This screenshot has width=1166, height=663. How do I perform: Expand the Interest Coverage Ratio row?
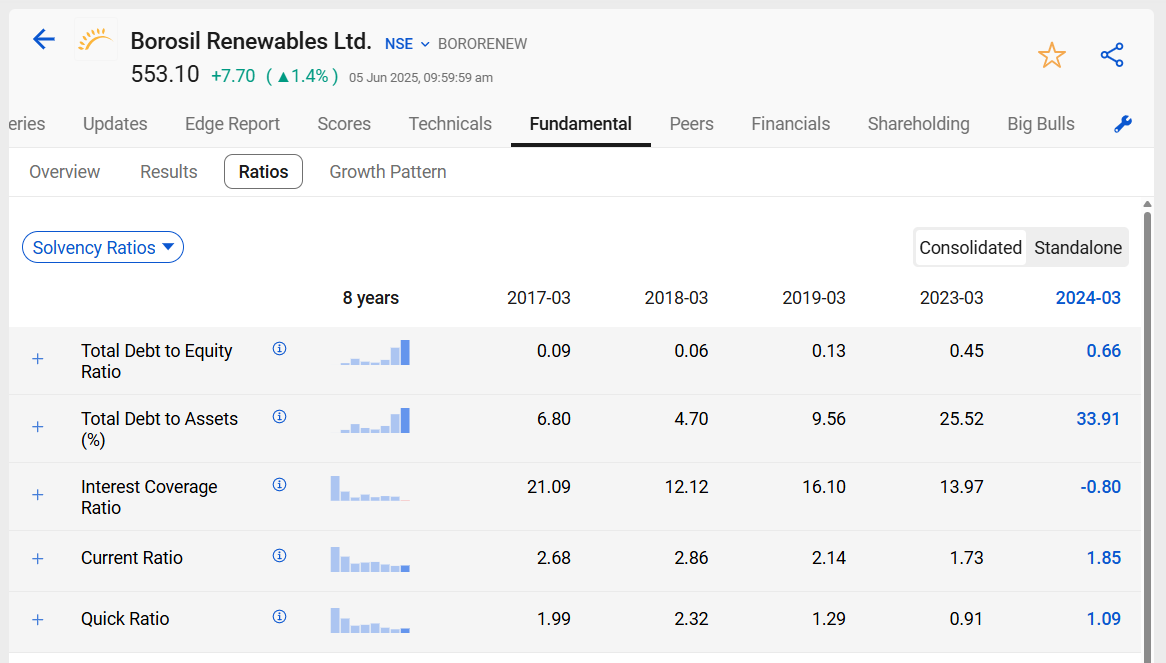38,495
